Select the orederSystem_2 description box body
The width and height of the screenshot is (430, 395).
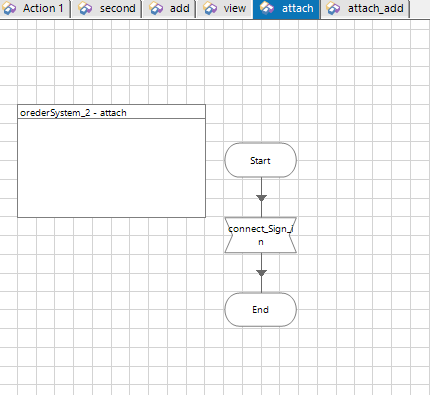111,168
